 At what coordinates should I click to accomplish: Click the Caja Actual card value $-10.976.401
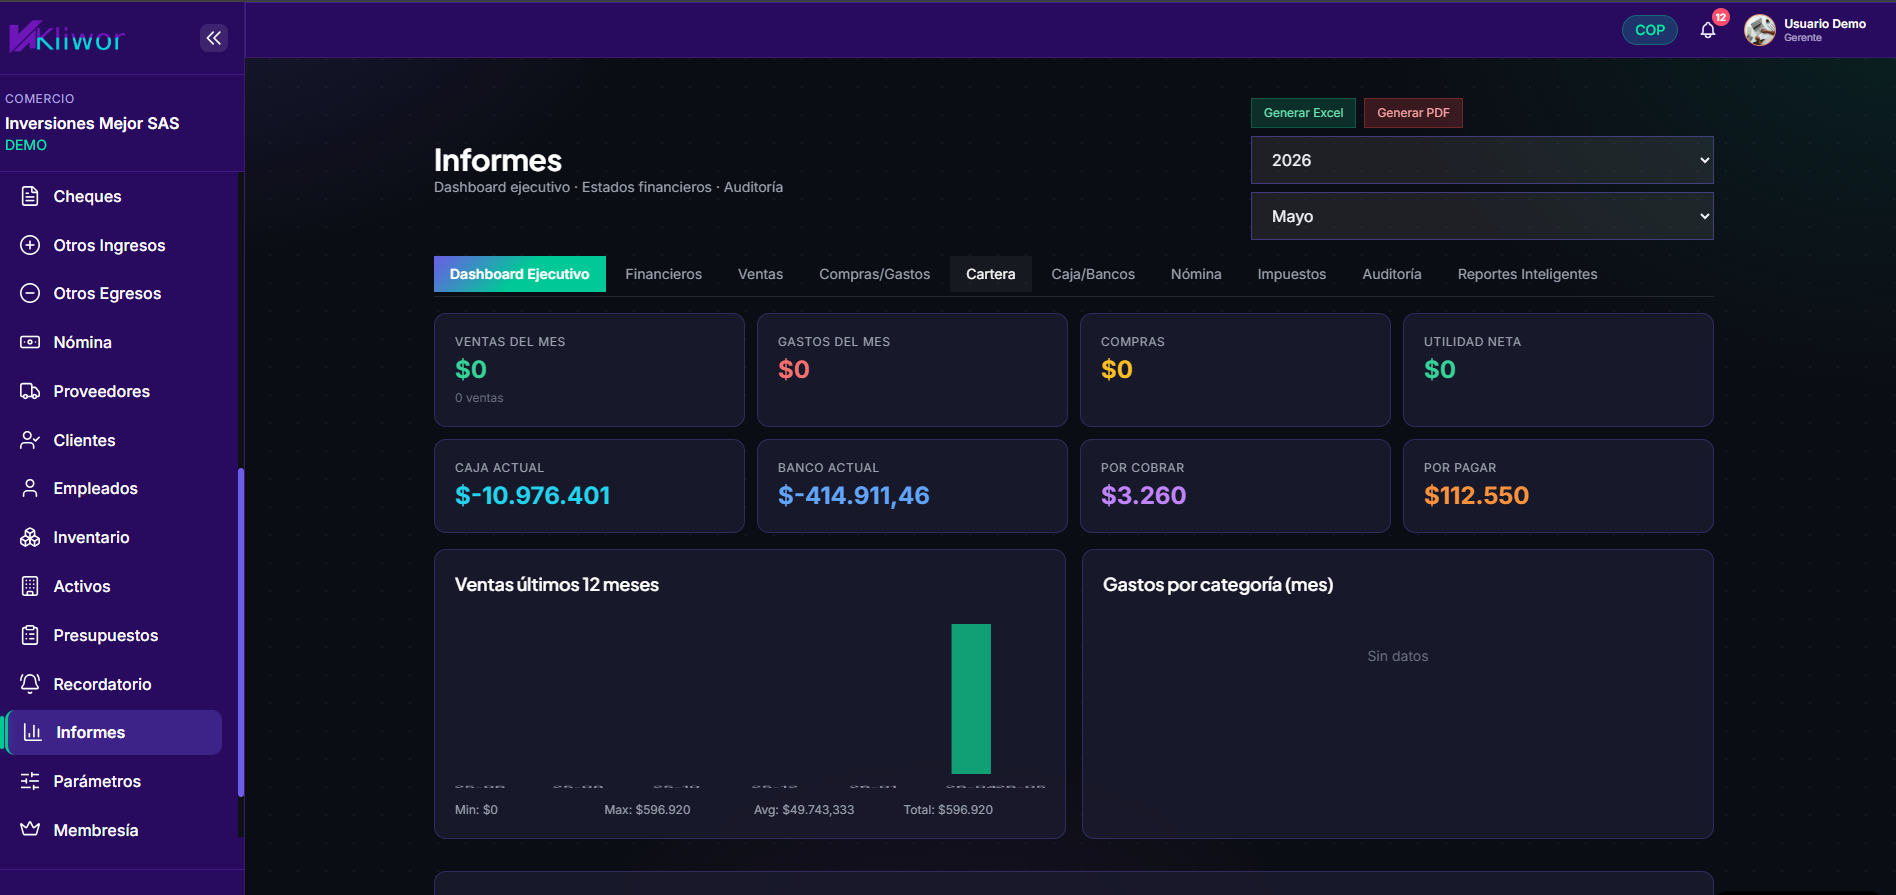pyautogui.click(x=532, y=495)
